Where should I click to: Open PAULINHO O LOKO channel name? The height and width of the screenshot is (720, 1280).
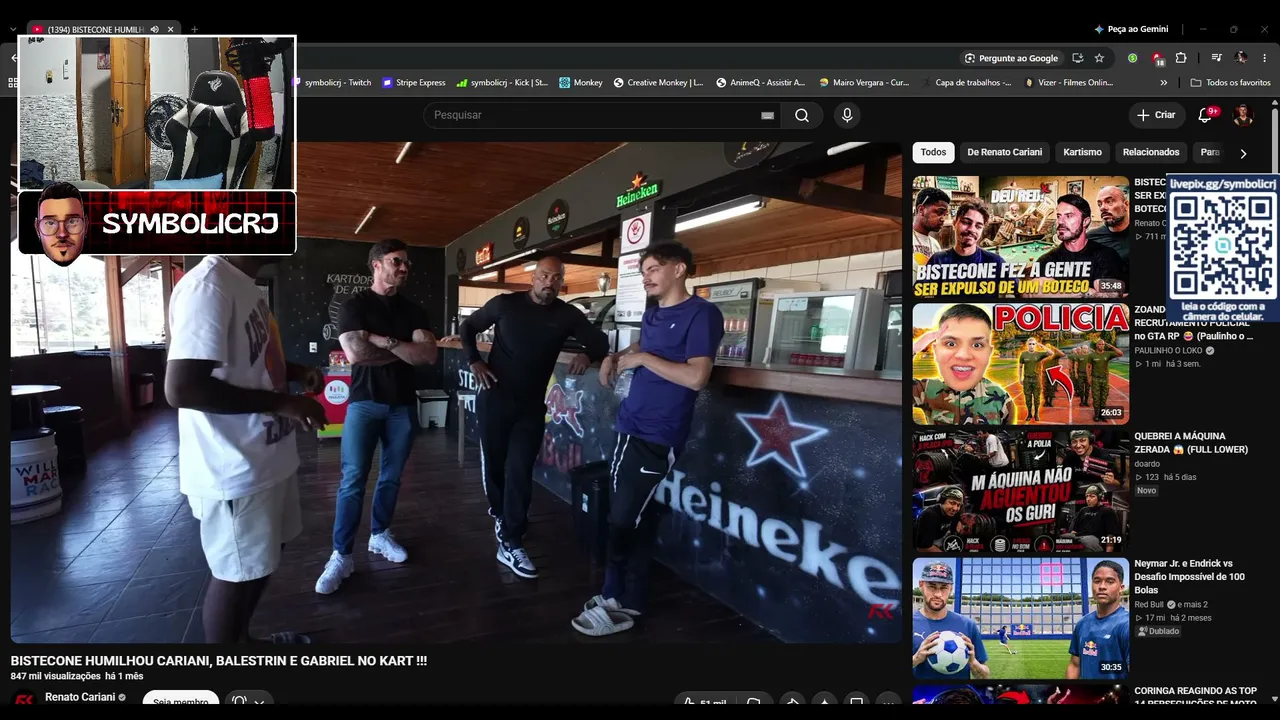click(1169, 351)
